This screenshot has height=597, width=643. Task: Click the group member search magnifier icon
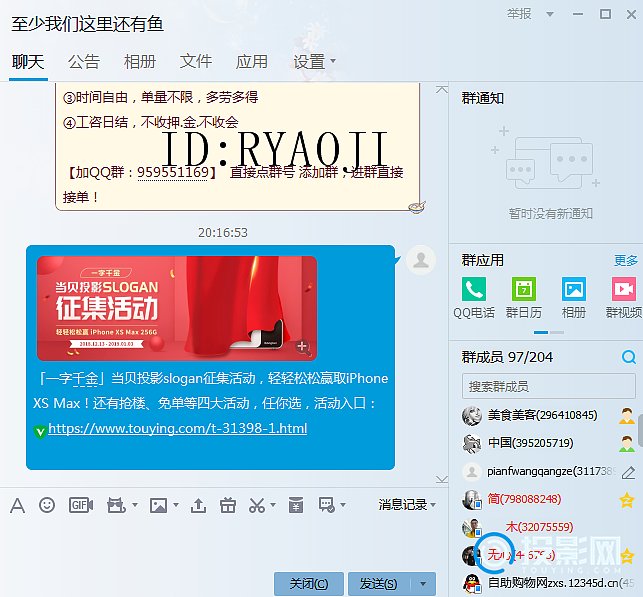tap(628, 357)
